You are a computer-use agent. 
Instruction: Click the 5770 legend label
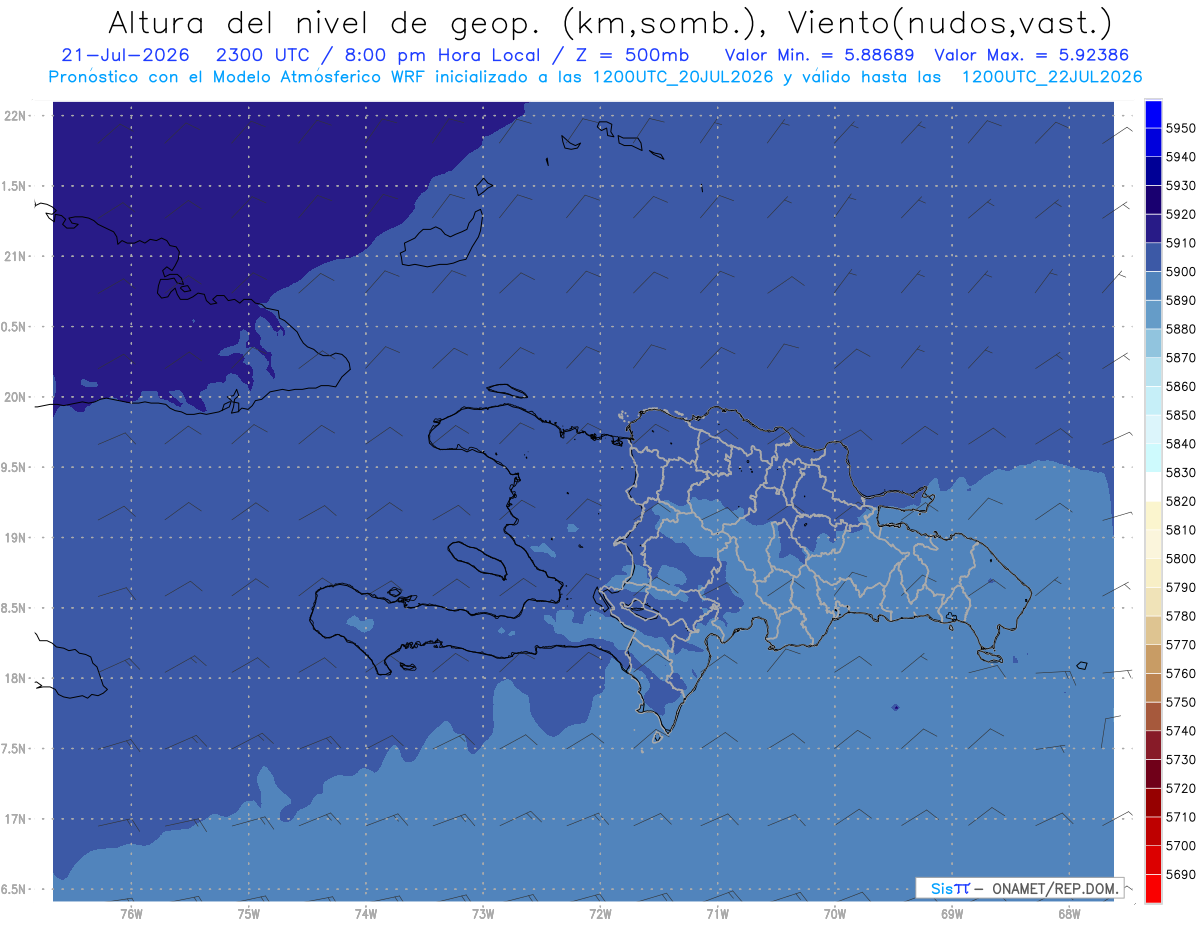pos(1180,645)
